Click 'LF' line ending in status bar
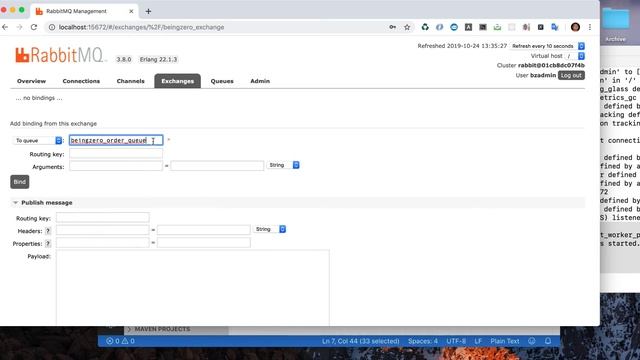This screenshot has width=640, height=360. [x=478, y=341]
